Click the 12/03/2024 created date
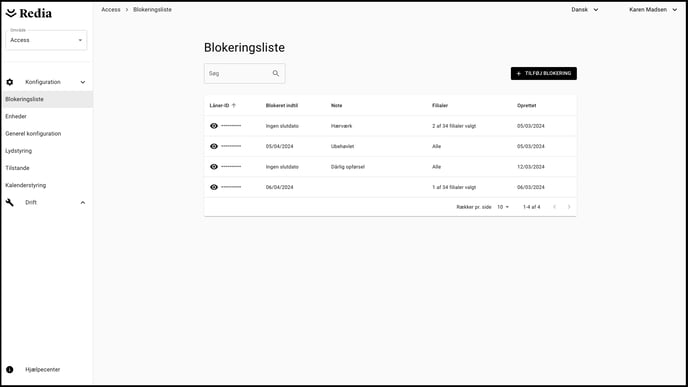688x387 pixels. (530, 167)
